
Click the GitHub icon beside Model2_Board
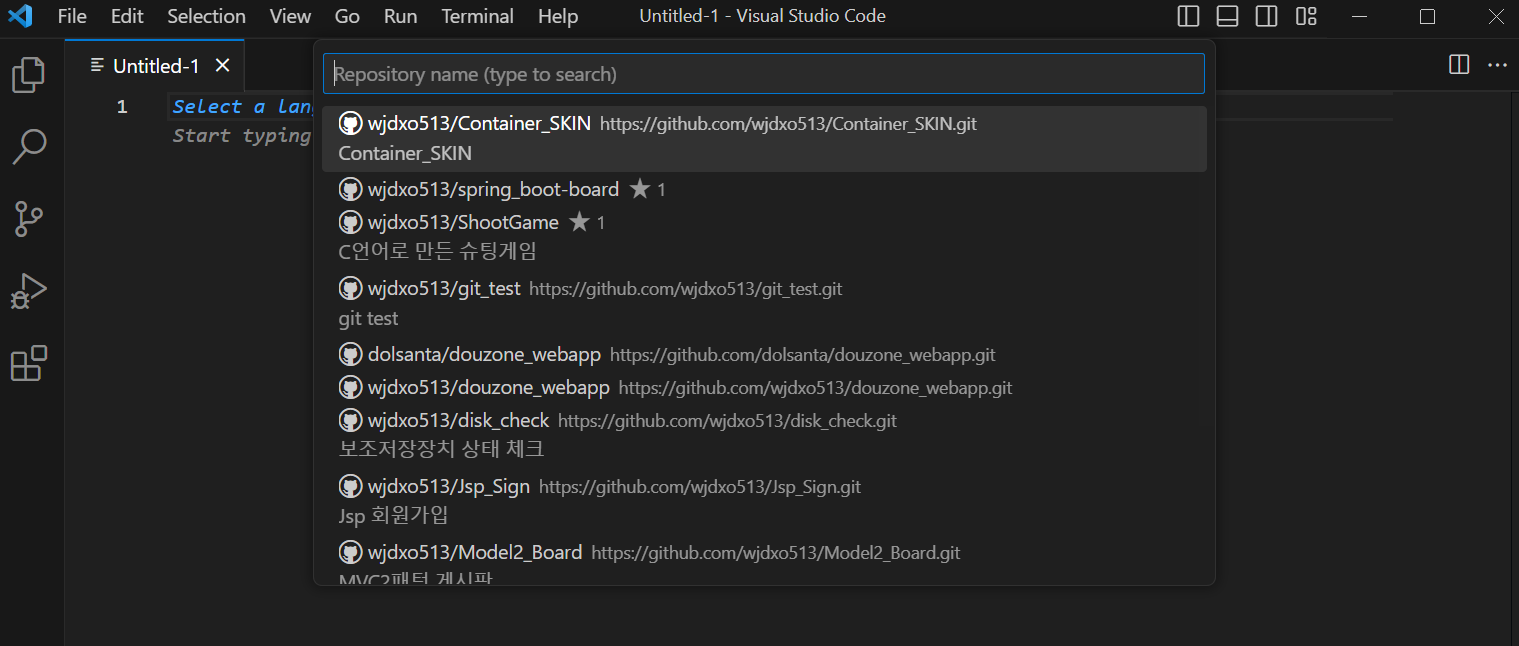[x=350, y=552]
